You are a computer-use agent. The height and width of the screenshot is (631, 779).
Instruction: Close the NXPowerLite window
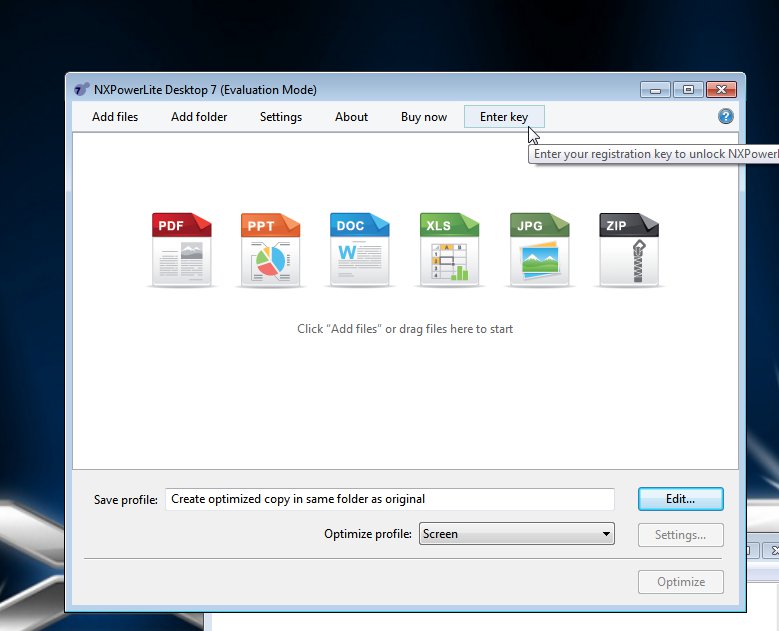point(721,90)
